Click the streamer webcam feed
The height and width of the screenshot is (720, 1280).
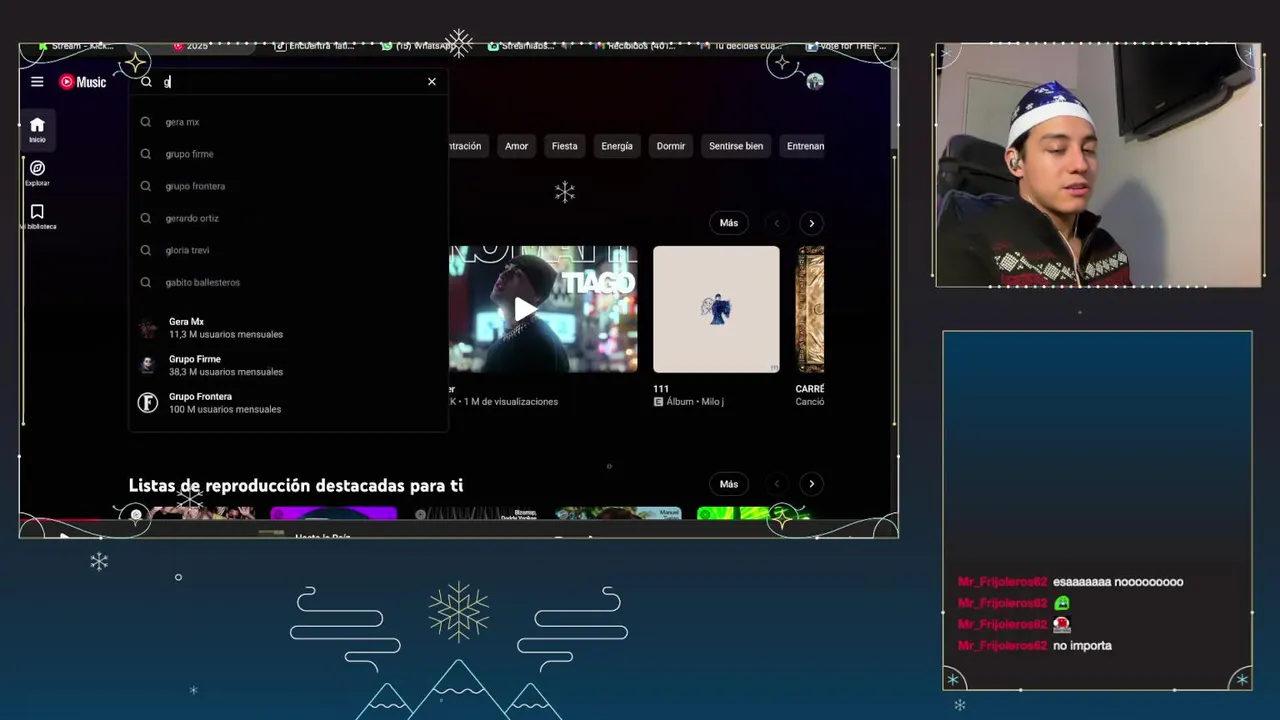(1098, 165)
